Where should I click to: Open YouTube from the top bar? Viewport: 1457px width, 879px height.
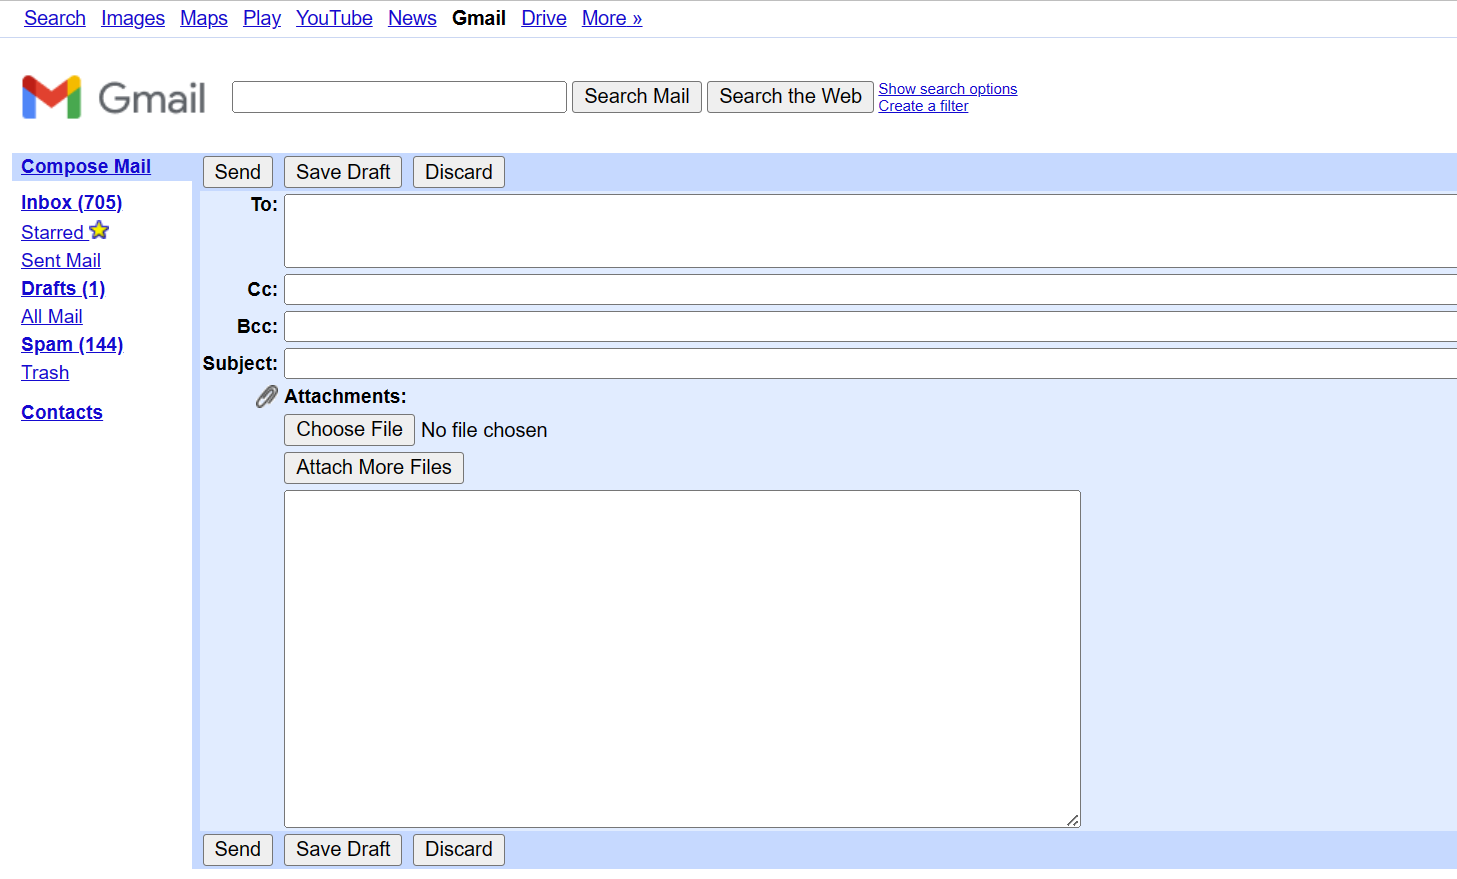(334, 18)
